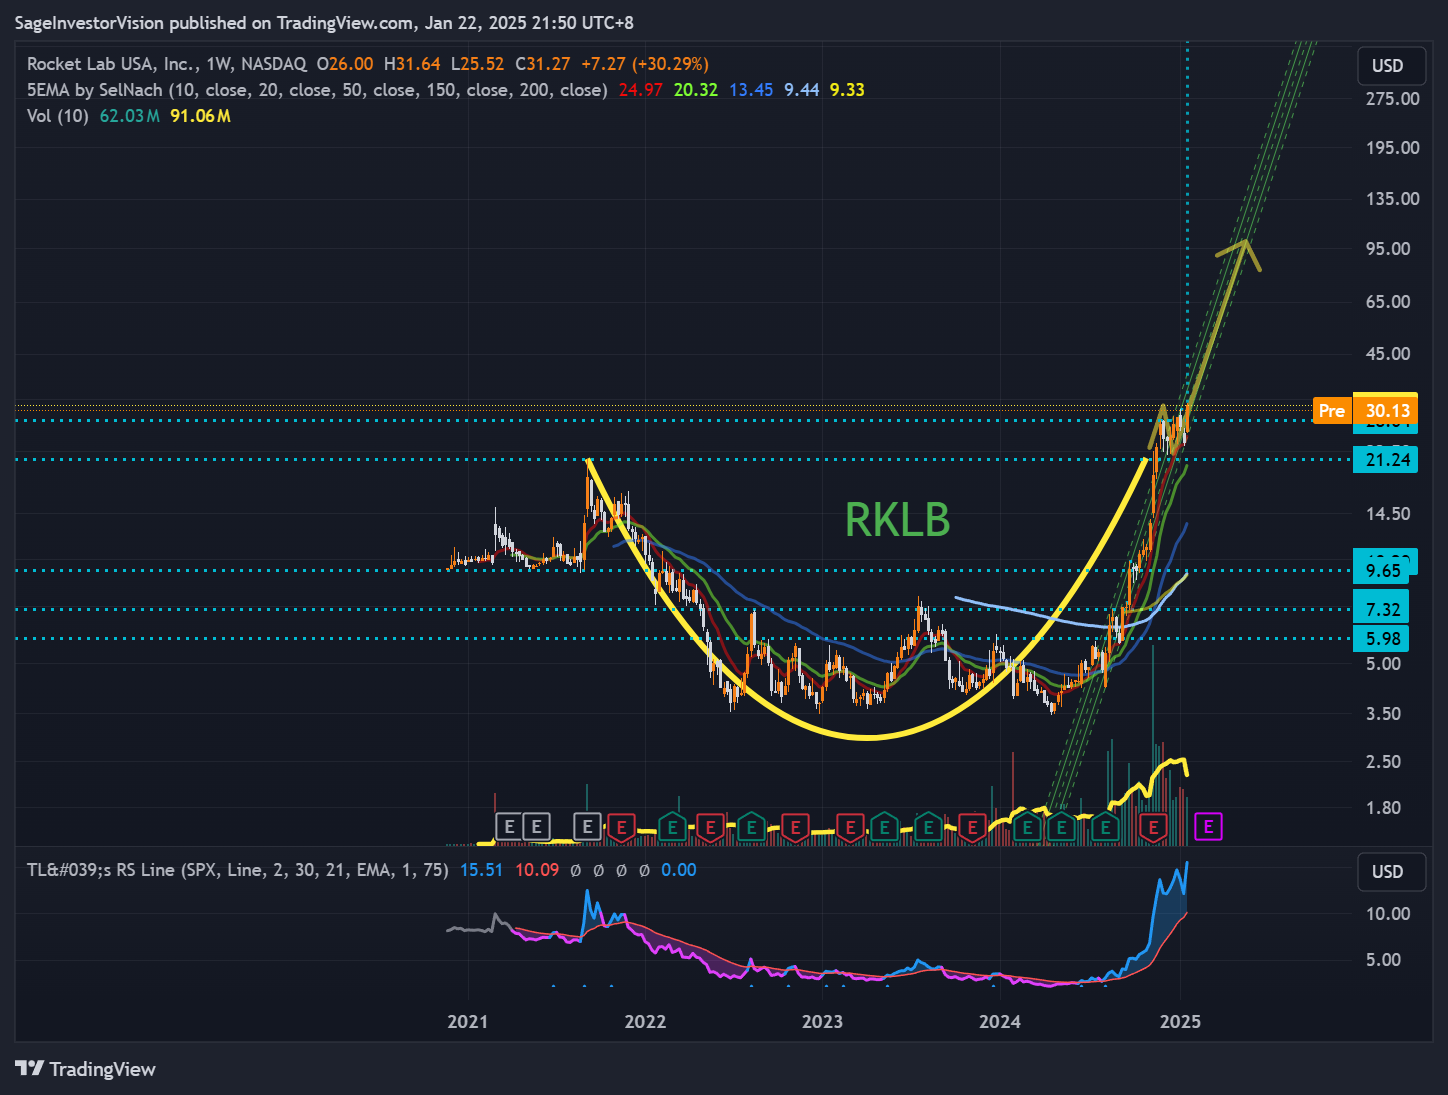Select the TL's RS Line indicator legend
The width and height of the screenshot is (1448, 1095).
(237, 870)
